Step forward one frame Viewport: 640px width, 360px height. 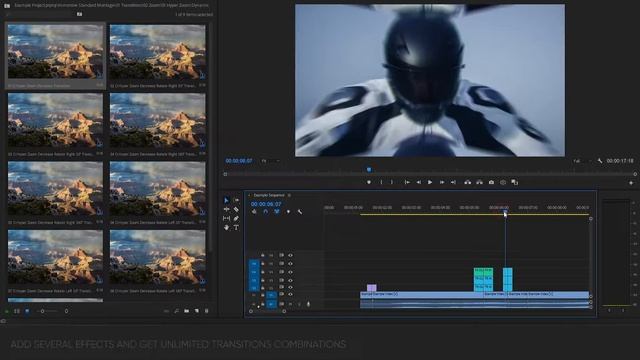442,182
